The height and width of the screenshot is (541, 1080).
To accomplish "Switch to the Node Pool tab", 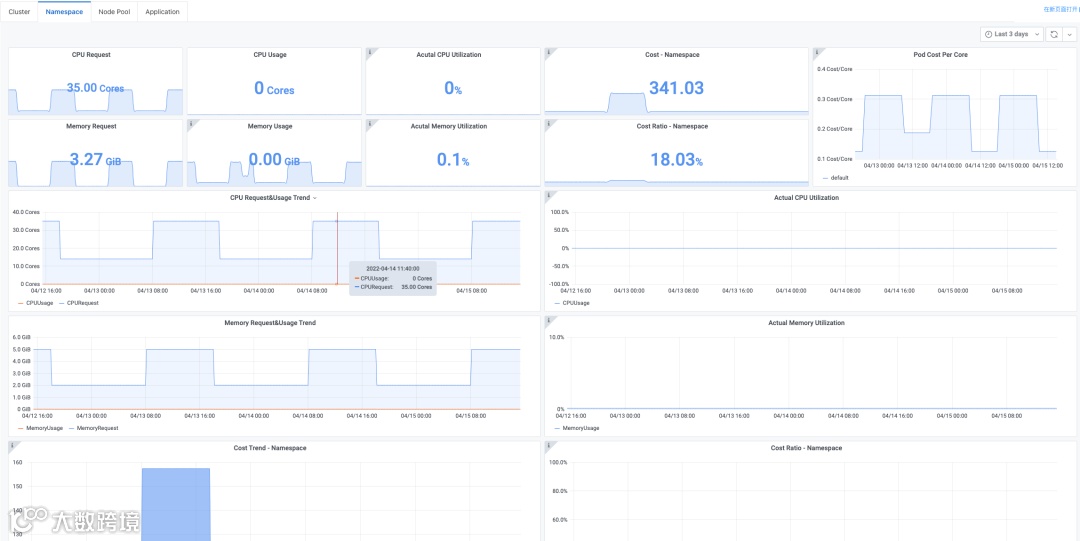I will (x=114, y=12).
